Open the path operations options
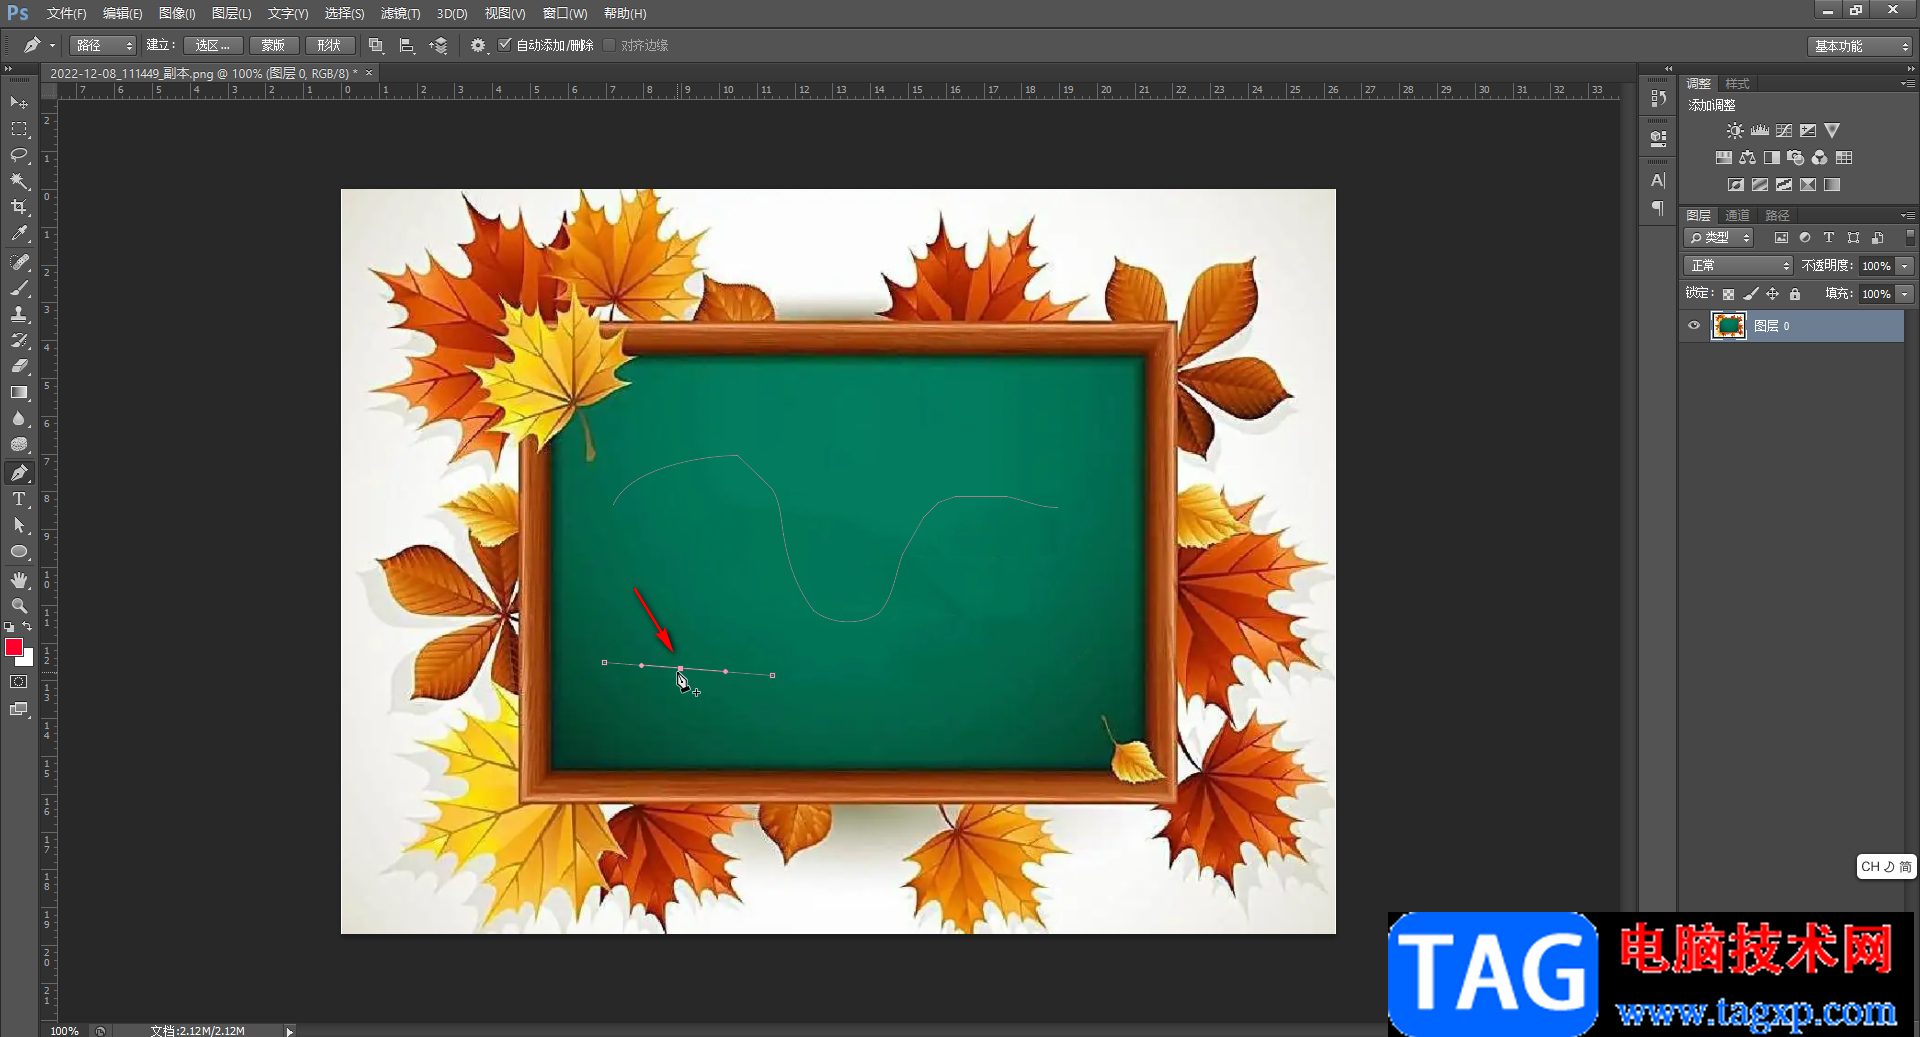The height and width of the screenshot is (1037, 1920). 376,45
